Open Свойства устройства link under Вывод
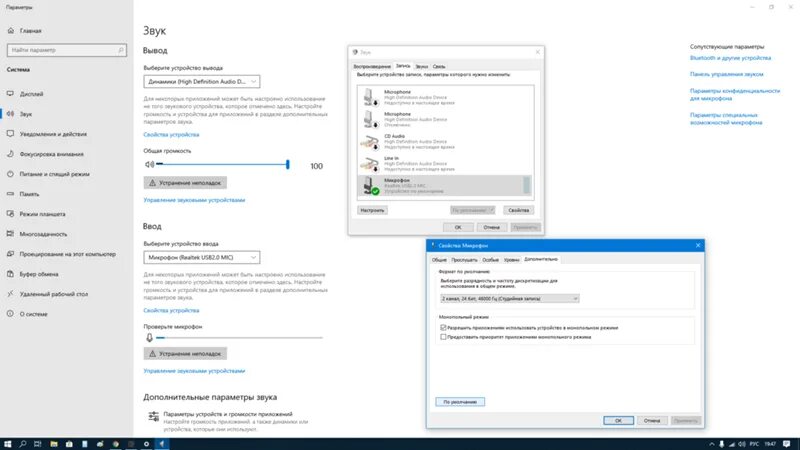800x450 pixels. [x=171, y=135]
